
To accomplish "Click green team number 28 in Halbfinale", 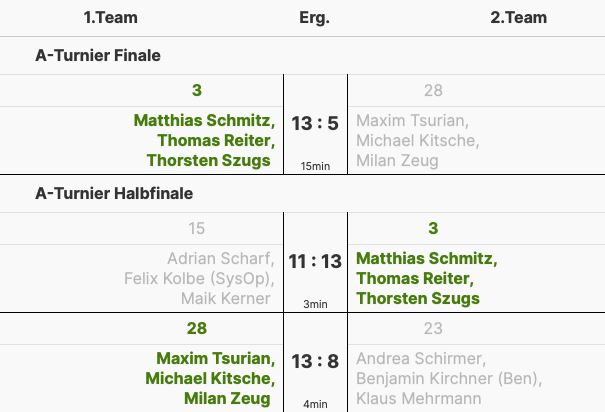I will point(196,328).
